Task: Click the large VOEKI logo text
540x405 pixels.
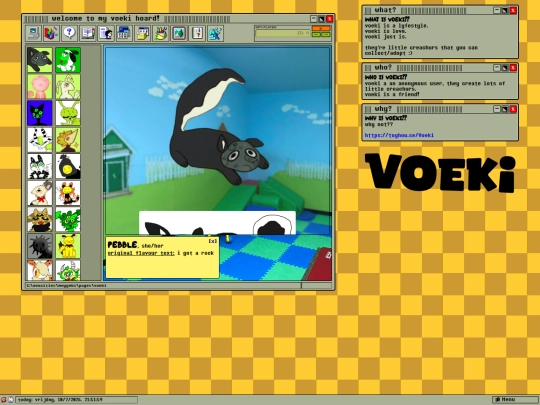Action: click(440, 173)
